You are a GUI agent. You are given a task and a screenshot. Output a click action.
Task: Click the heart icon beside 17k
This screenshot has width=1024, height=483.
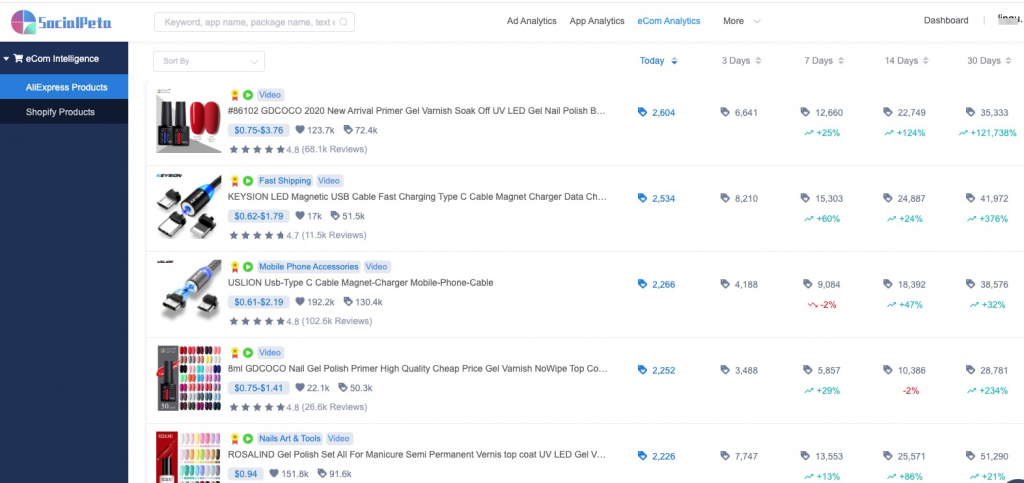[x=300, y=215]
